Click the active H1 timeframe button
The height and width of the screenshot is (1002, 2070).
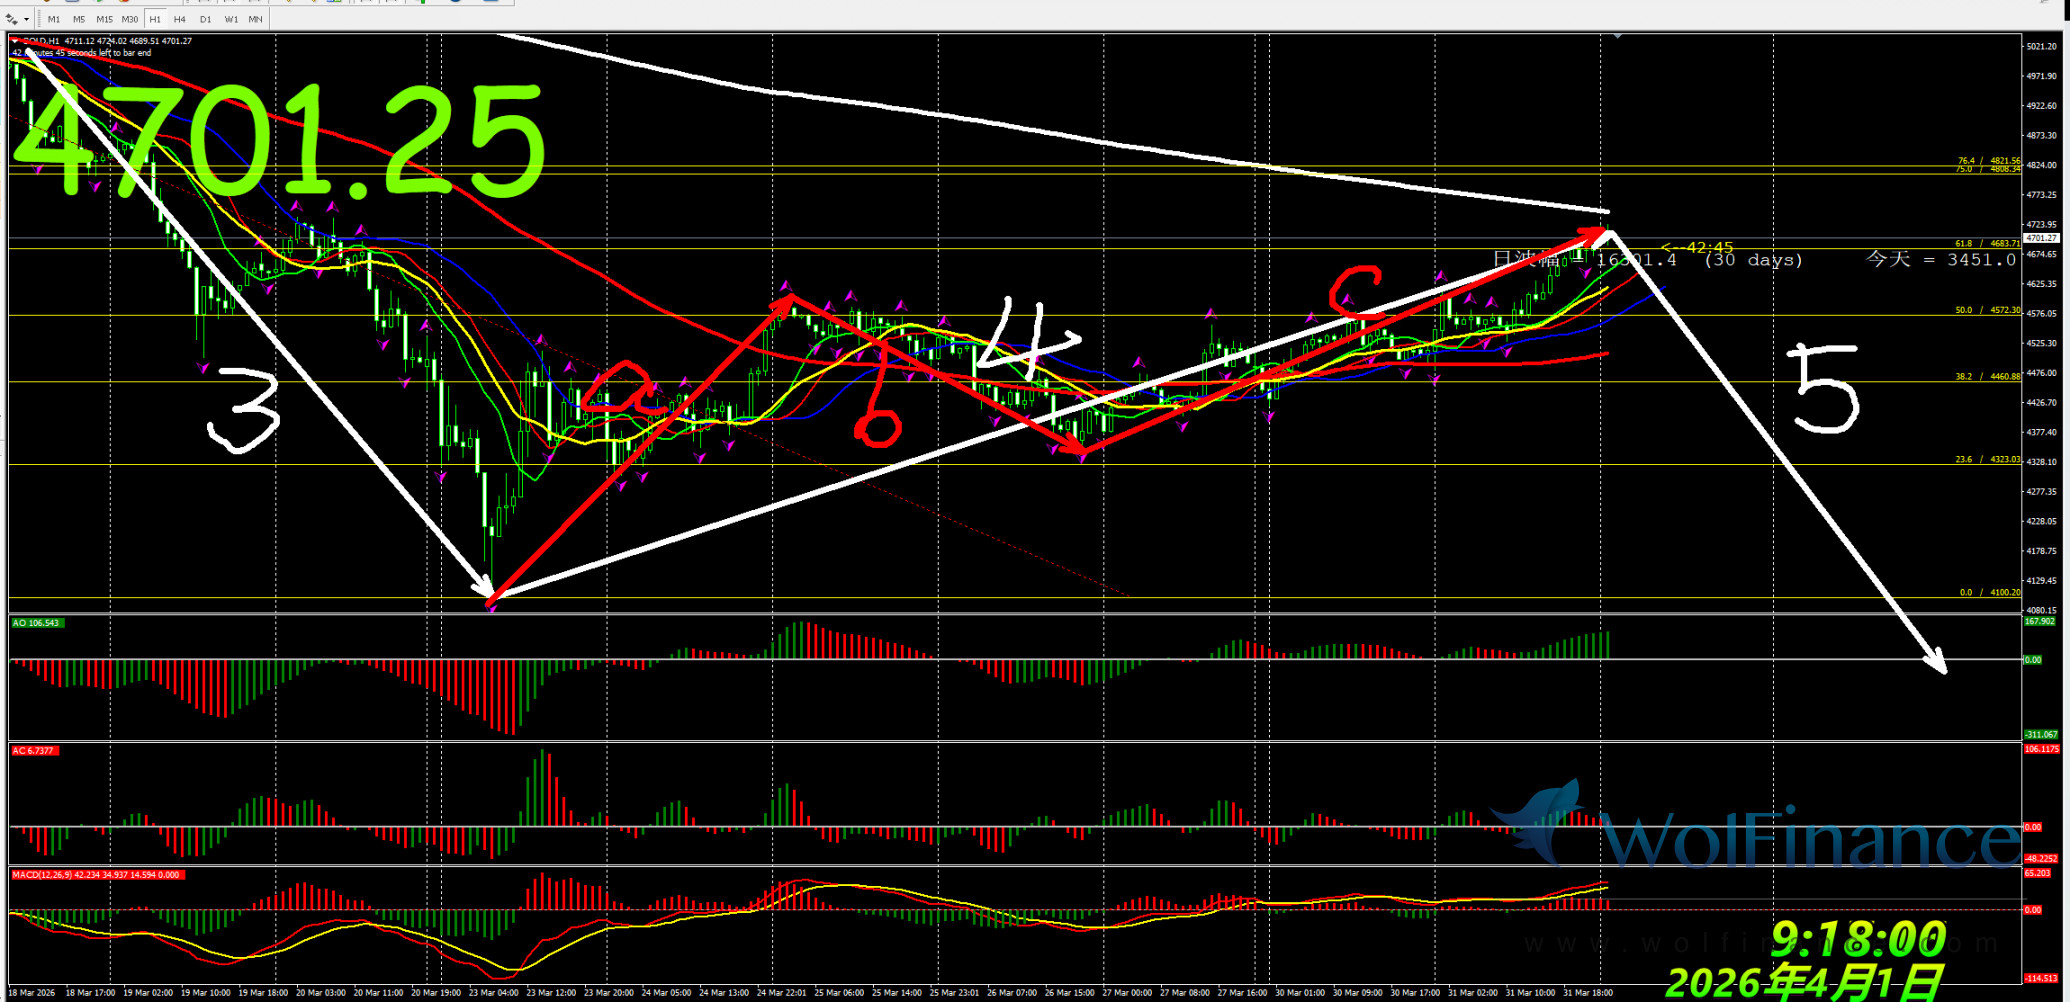tap(155, 19)
